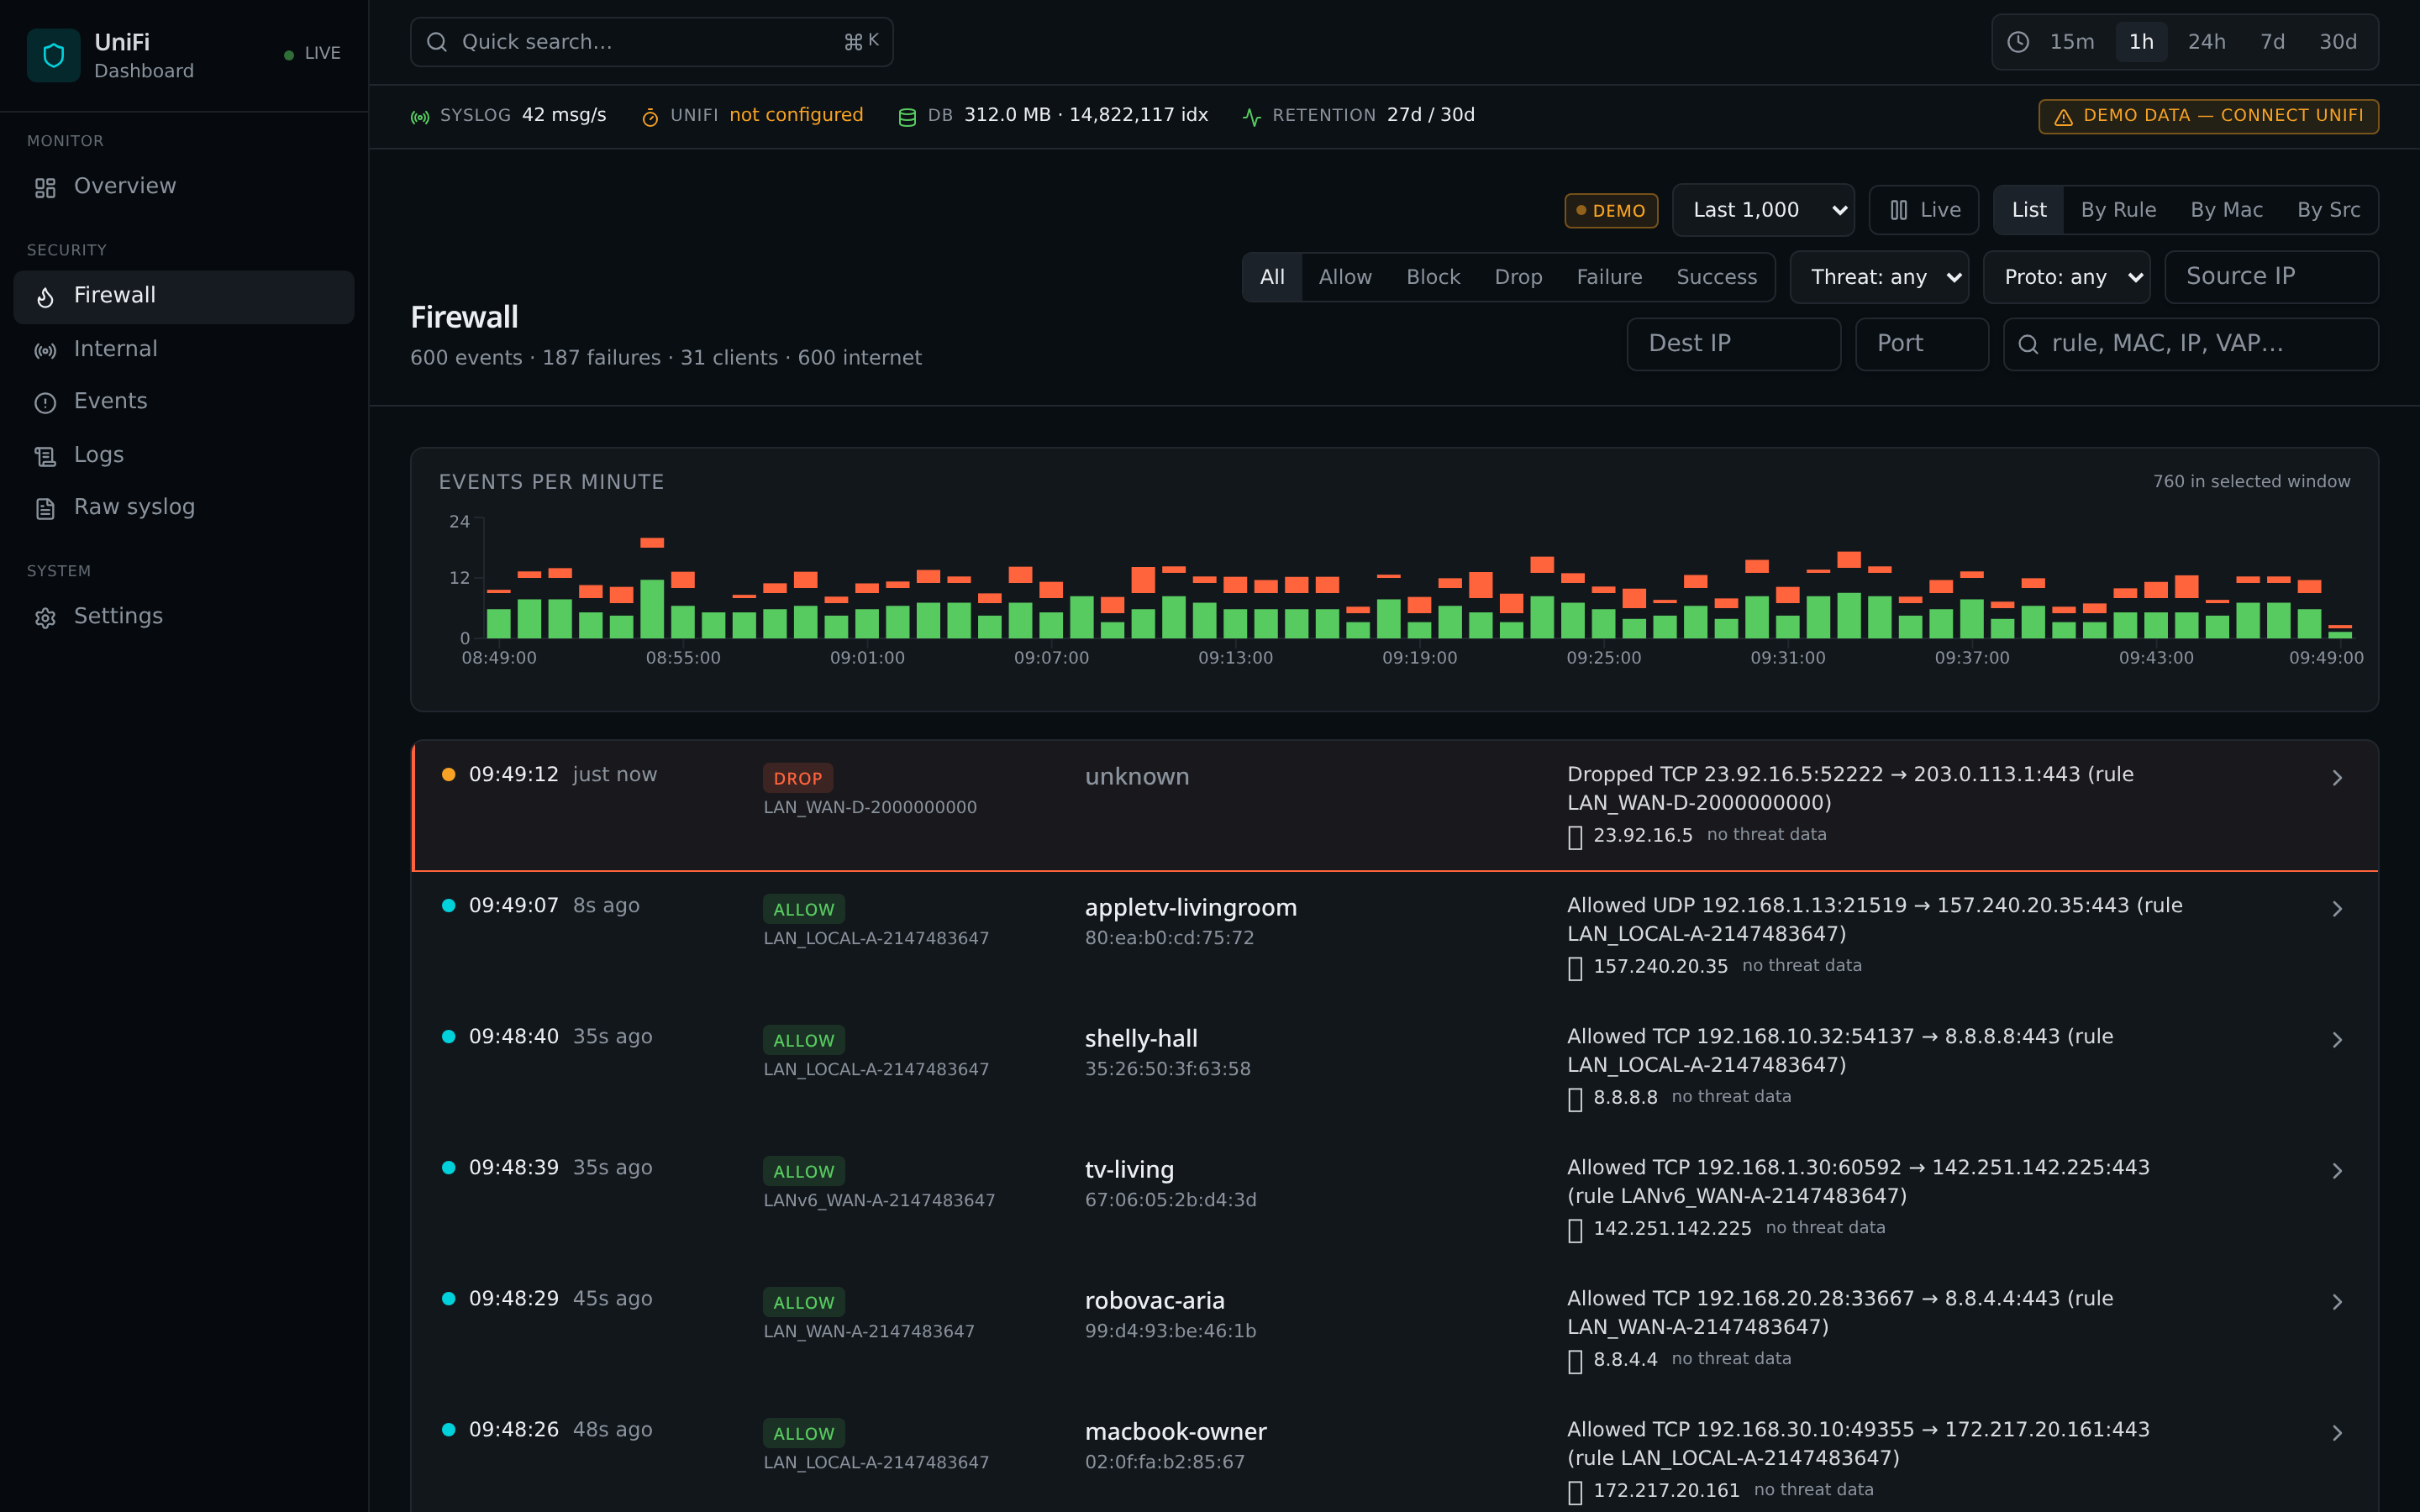Click the Events alert circle icon
2420x1512 pixels.
45,403
